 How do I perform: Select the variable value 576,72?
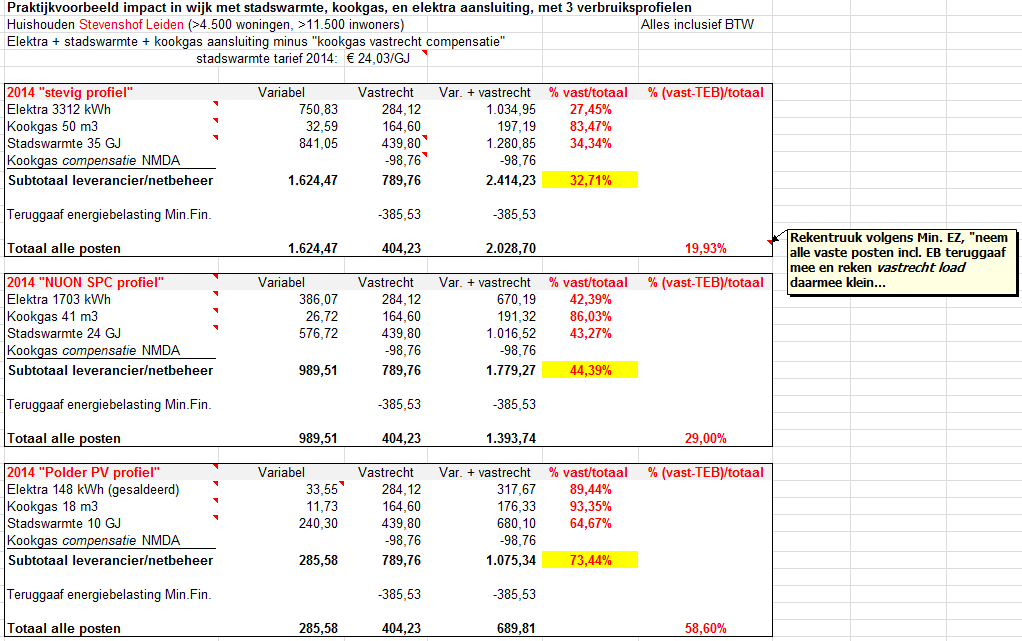318,333
